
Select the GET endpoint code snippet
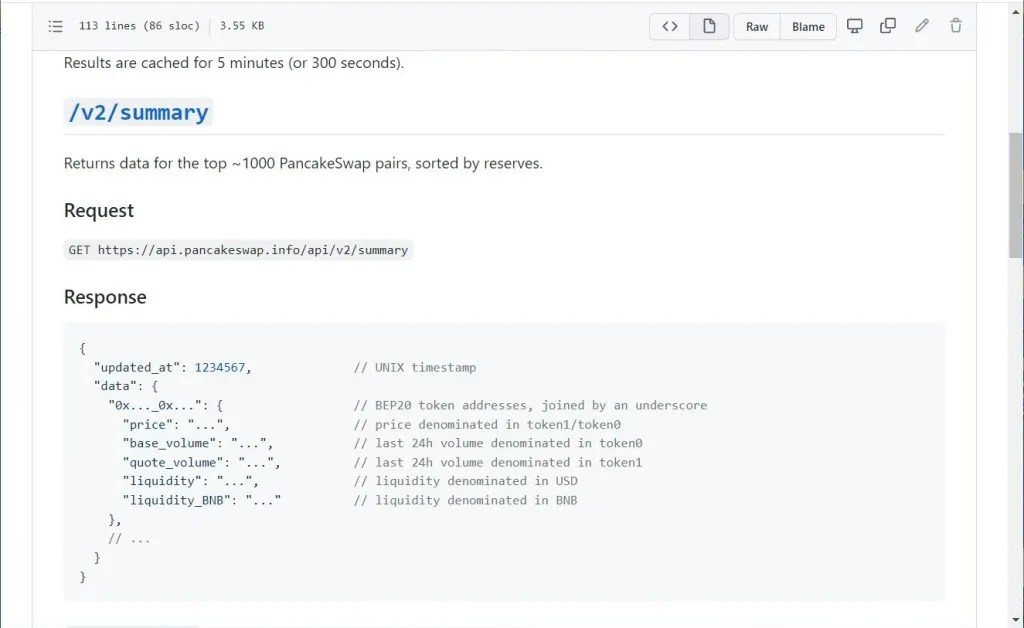(x=237, y=249)
